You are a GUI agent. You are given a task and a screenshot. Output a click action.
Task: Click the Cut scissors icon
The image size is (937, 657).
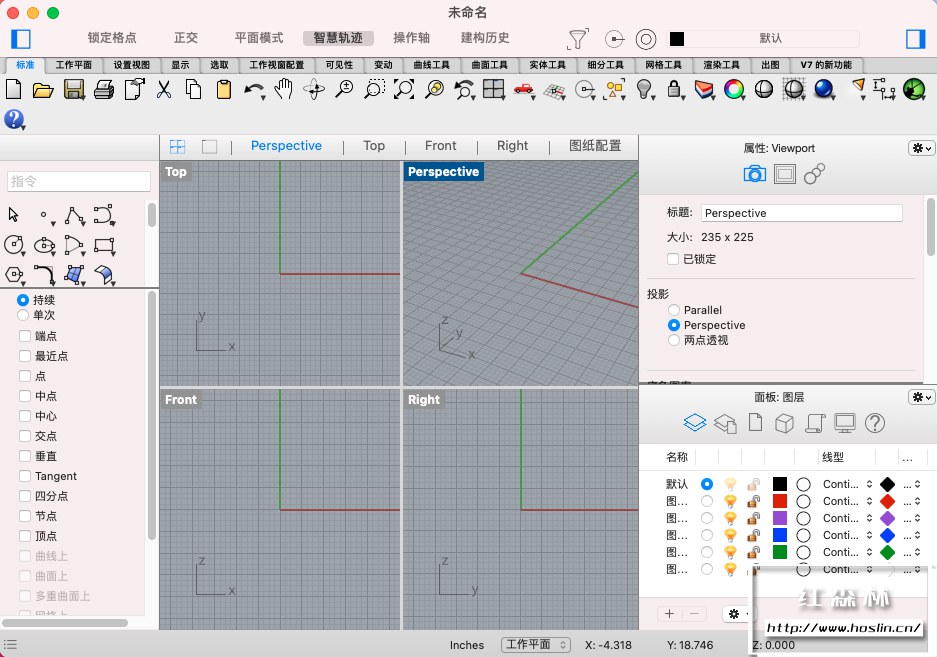click(x=164, y=90)
